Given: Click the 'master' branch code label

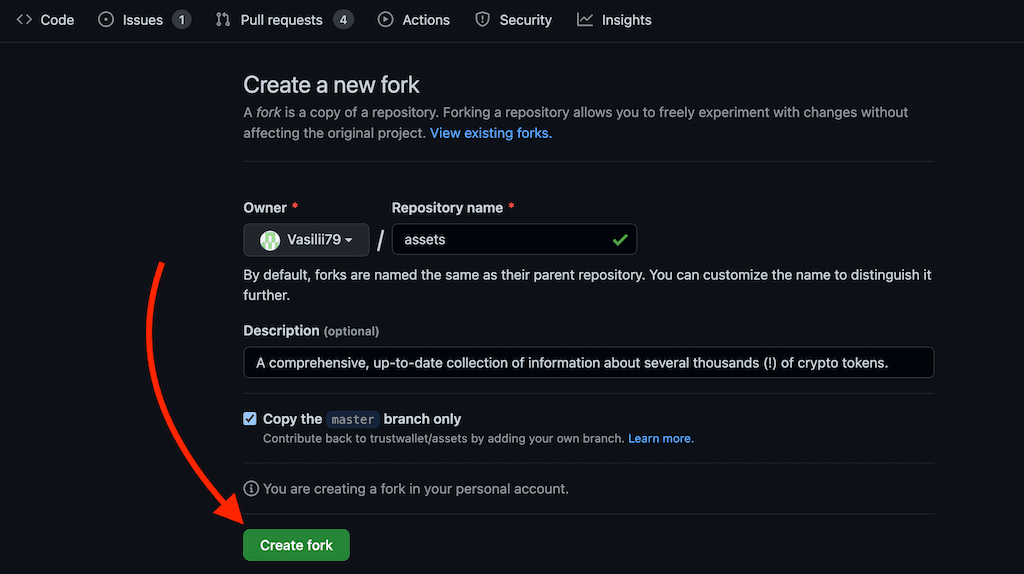Looking at the screenshot, I should [353, 419].
